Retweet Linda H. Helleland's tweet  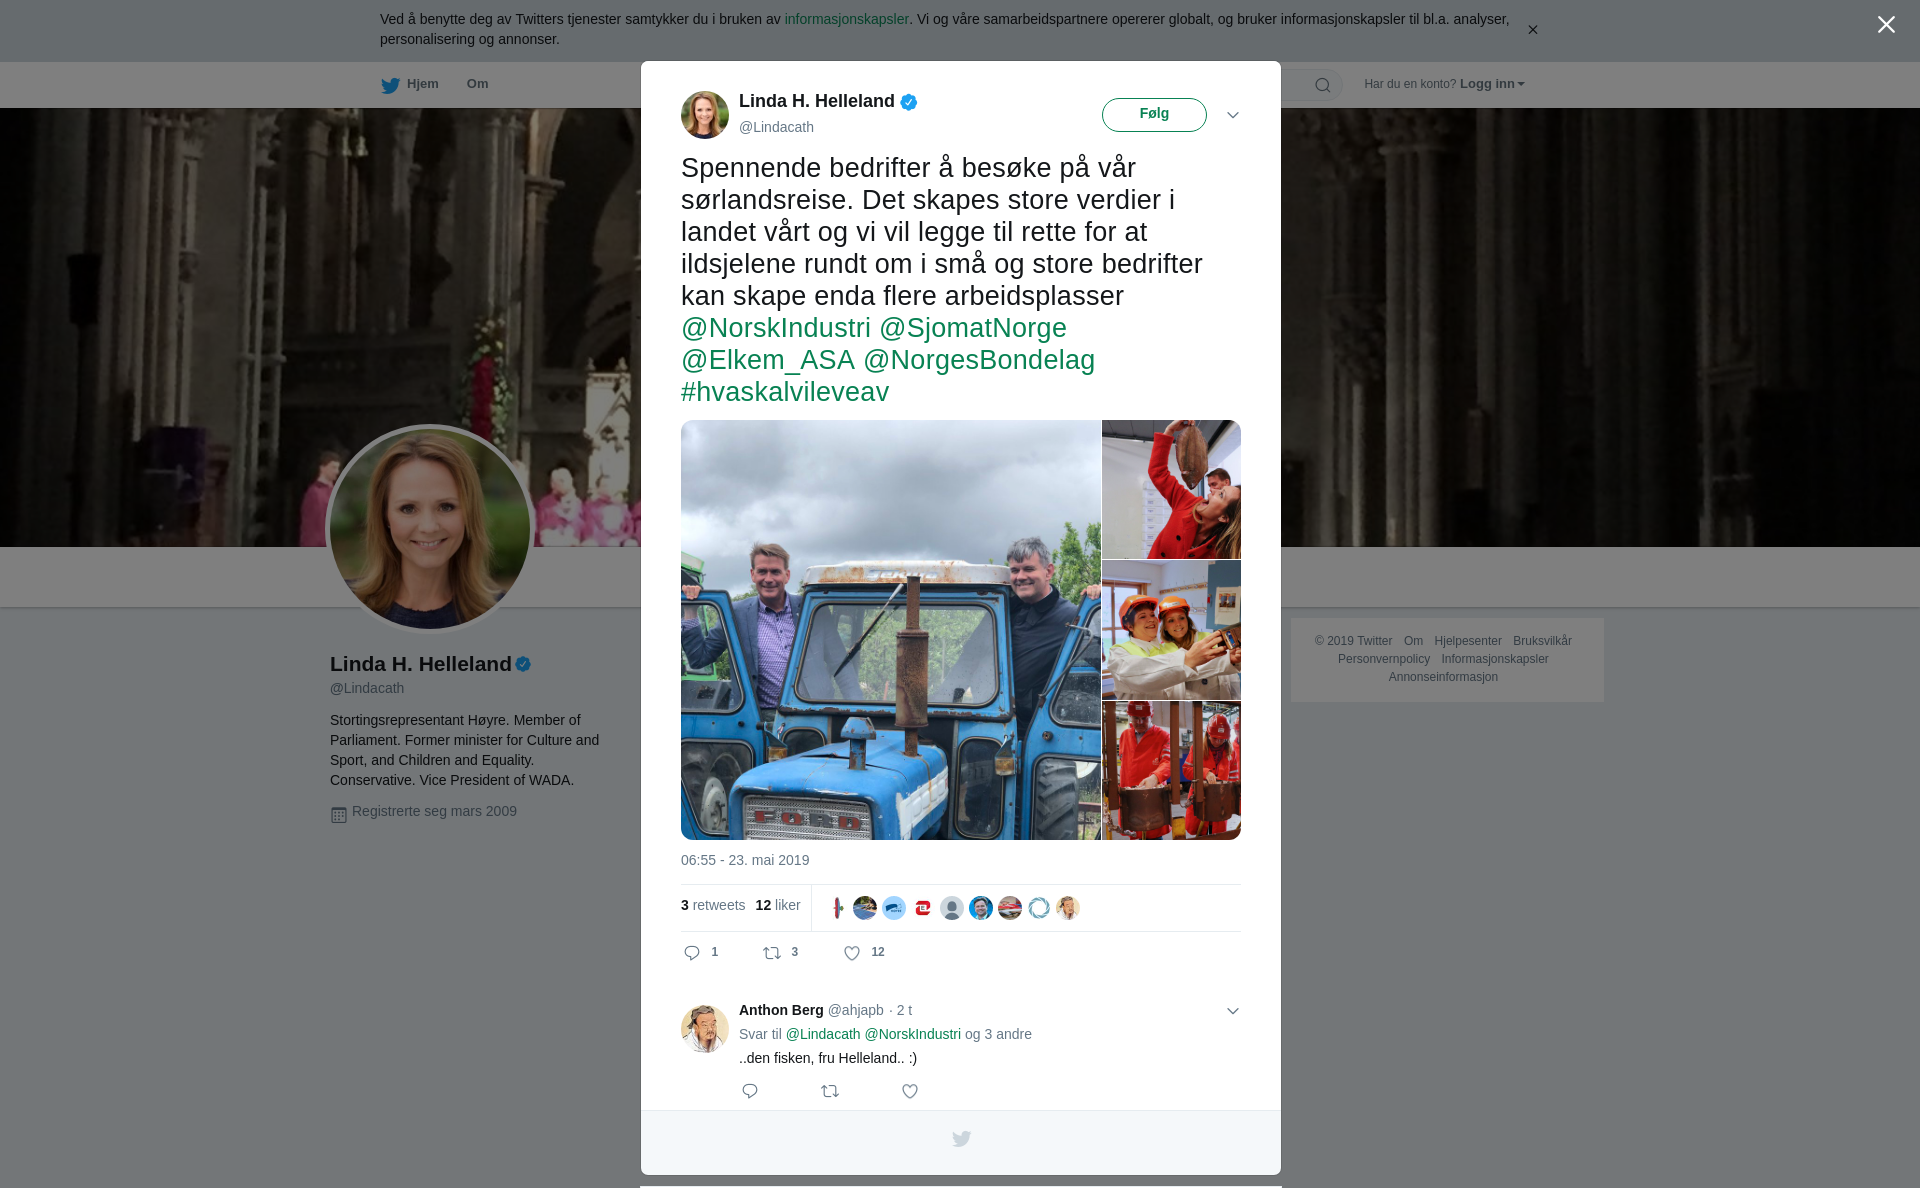[772, 953]
